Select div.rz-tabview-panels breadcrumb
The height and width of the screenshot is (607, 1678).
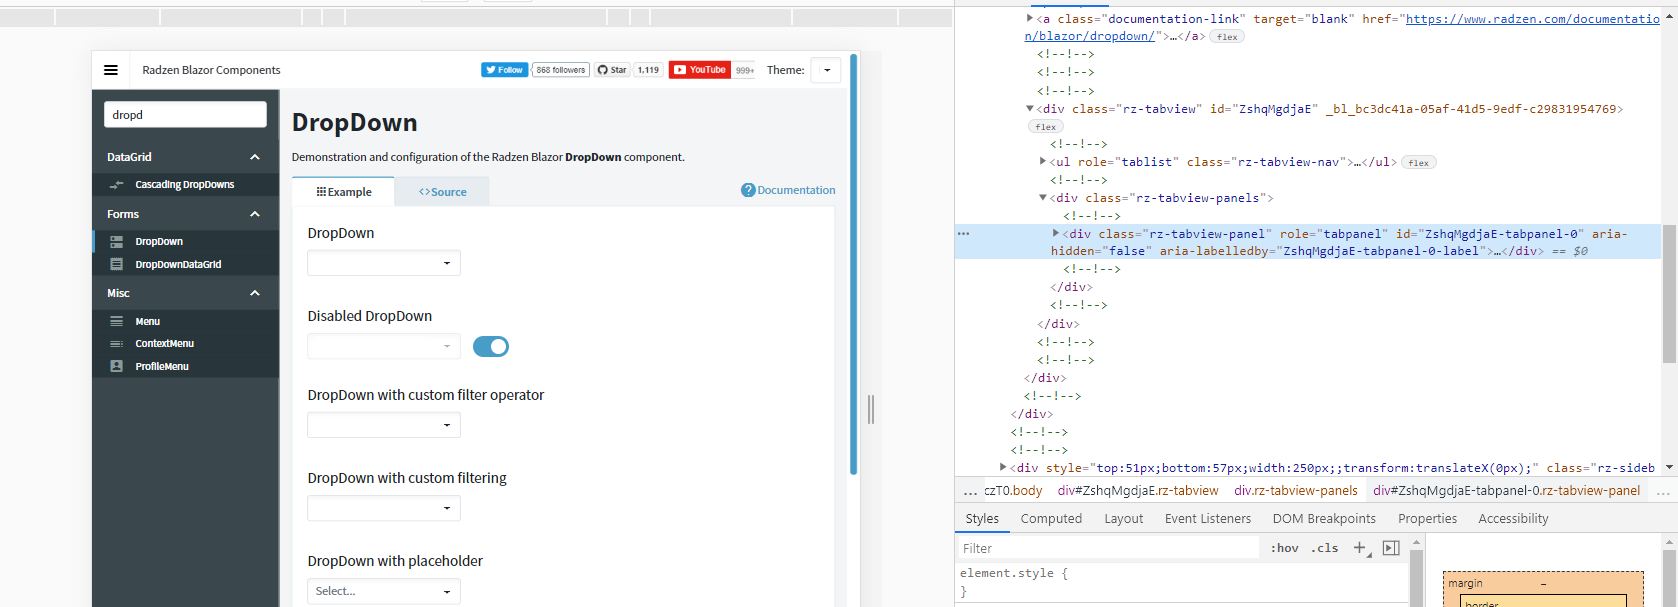(x=1296, y=491)
